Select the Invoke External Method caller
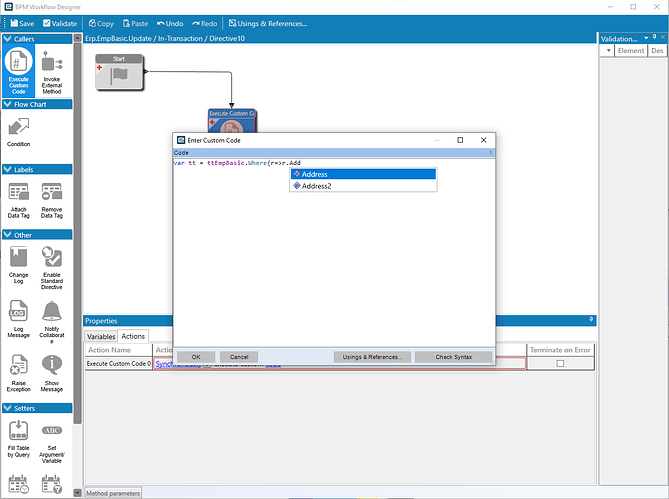 pyautogui.click(x=52, y=72)
